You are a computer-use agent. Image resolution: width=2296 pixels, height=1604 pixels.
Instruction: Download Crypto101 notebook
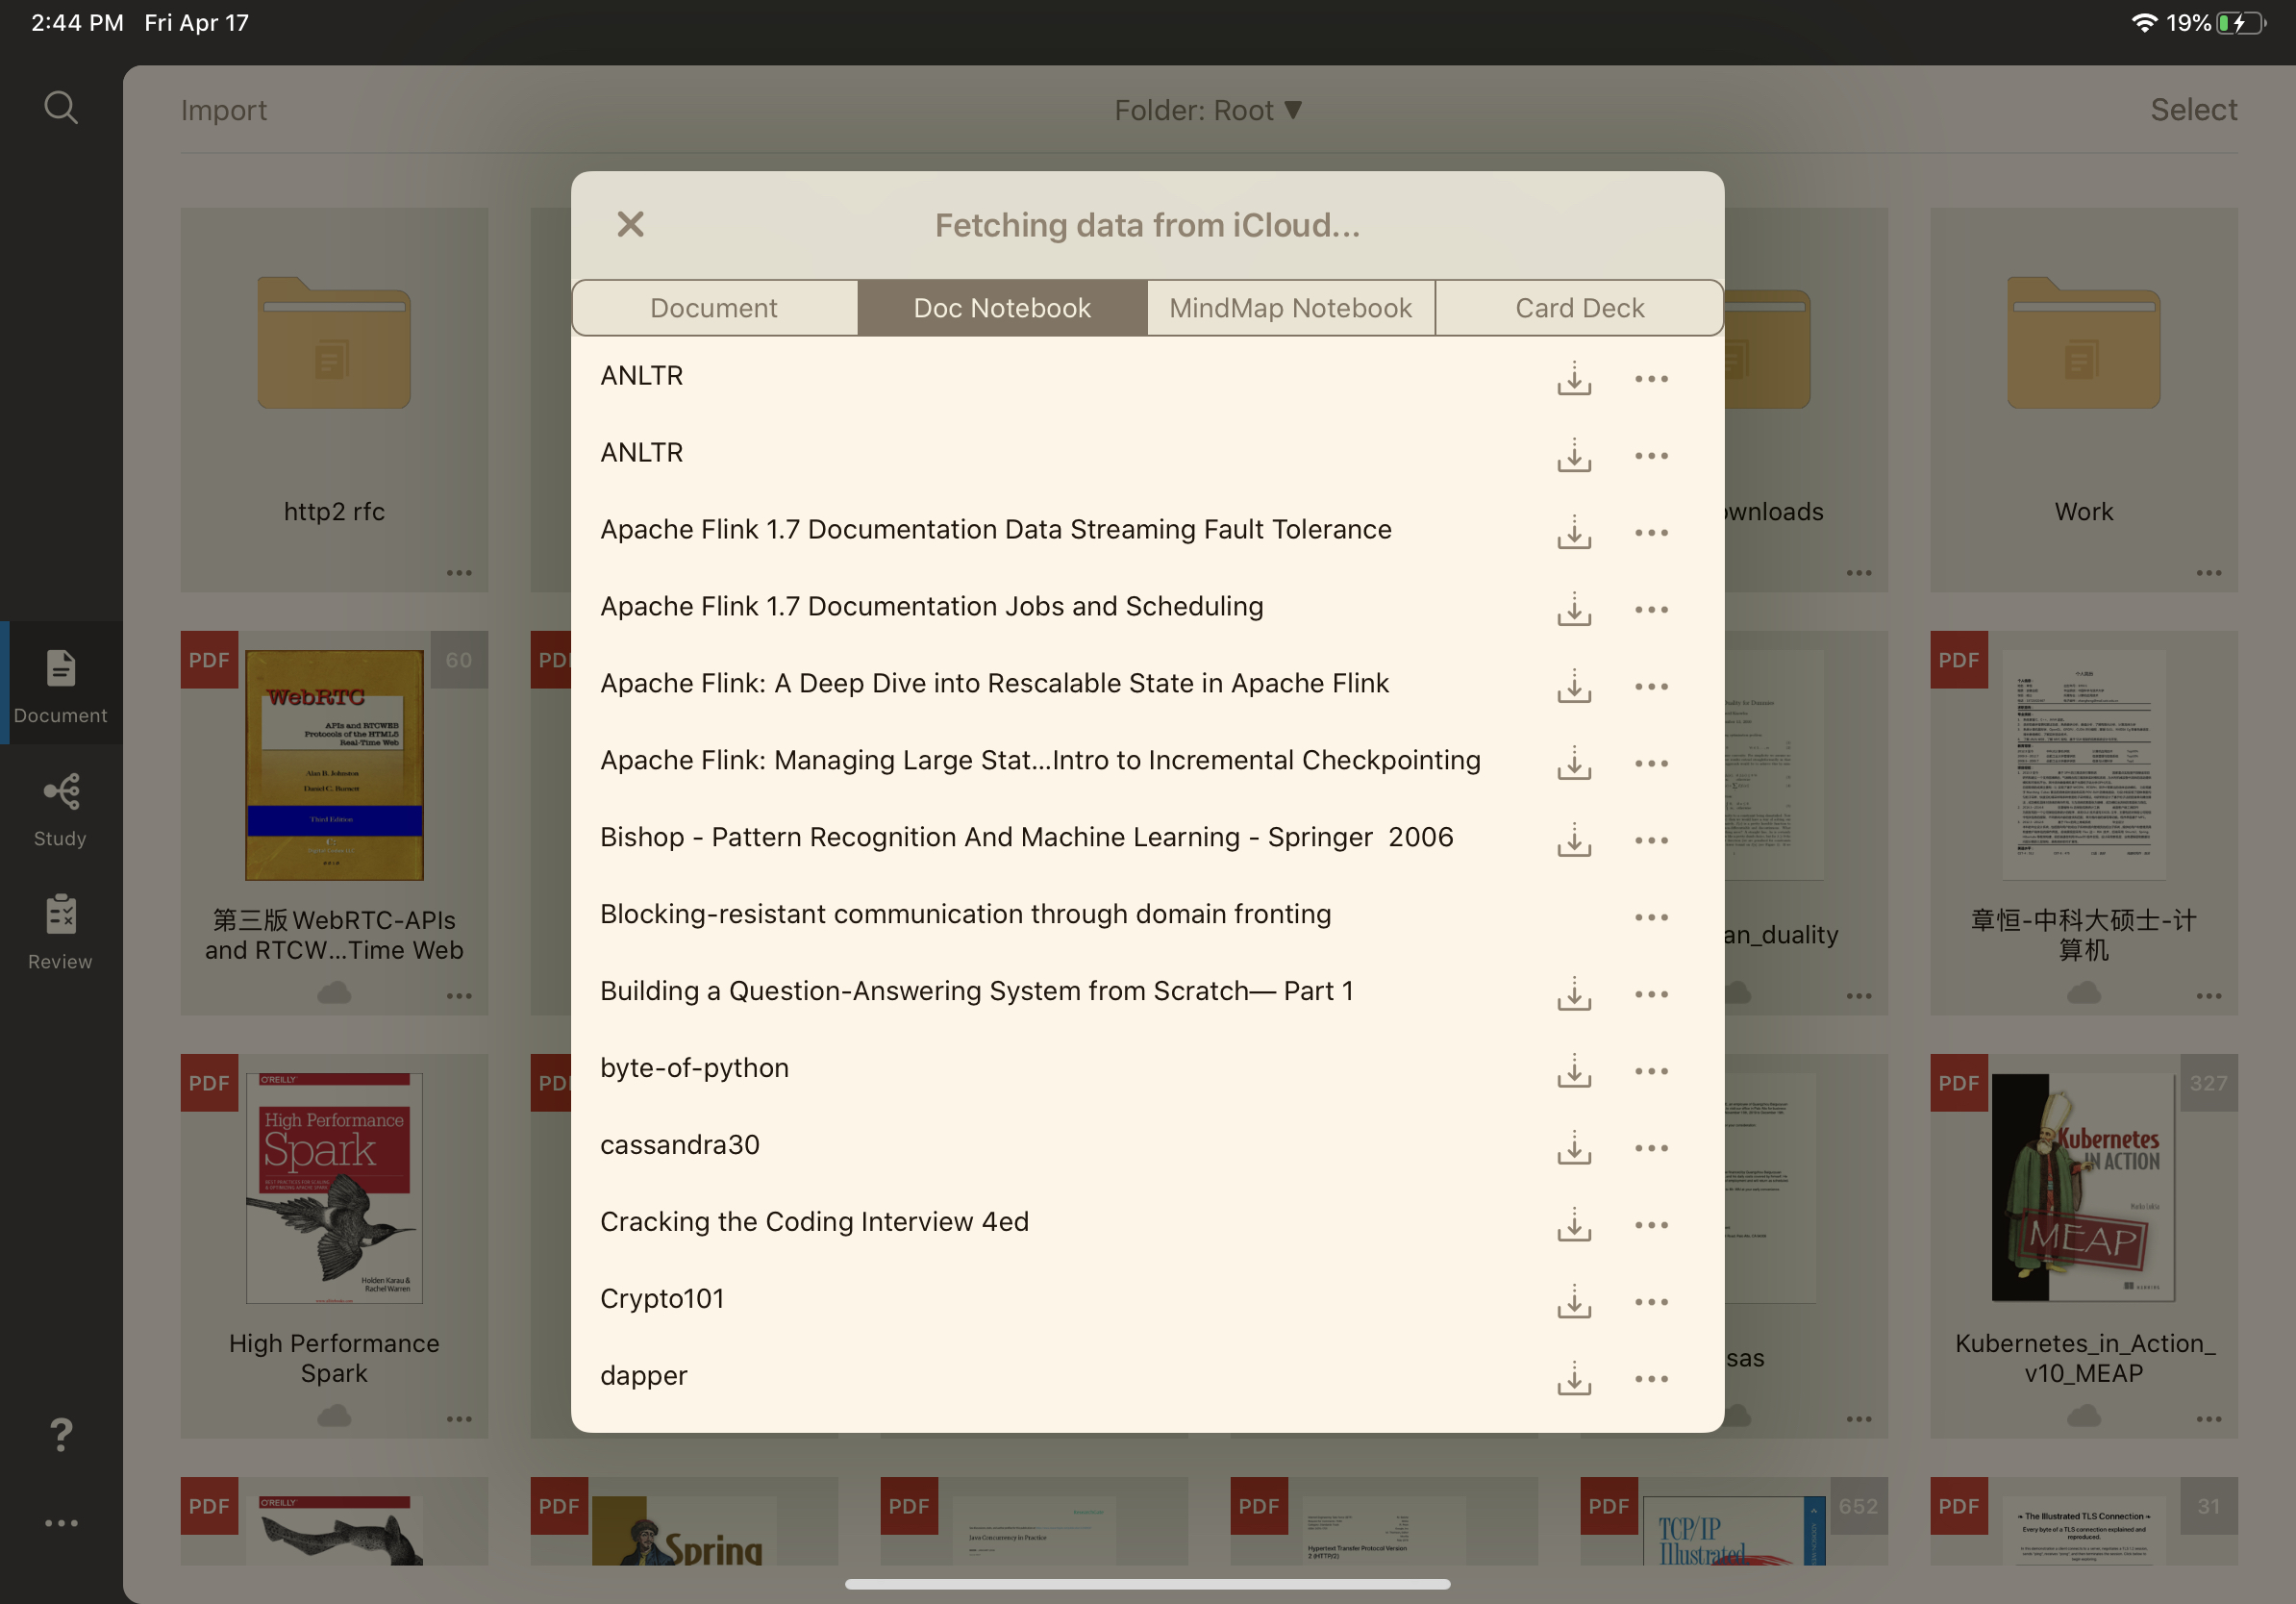(x=1574, y=1302)
